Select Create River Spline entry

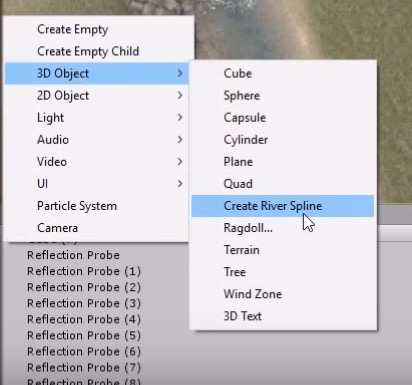tap(283, 206)
